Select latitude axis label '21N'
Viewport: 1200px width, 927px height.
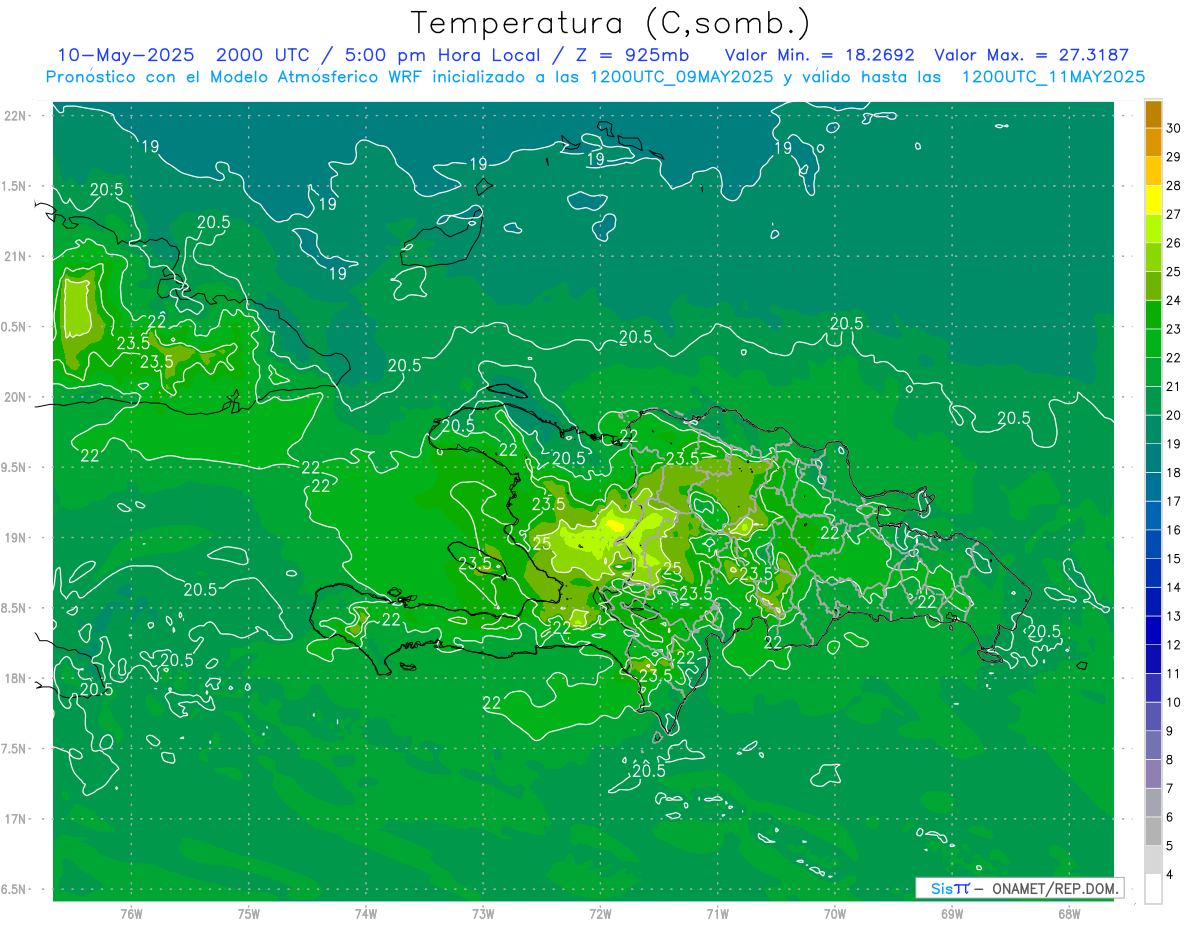pos(16,256)
